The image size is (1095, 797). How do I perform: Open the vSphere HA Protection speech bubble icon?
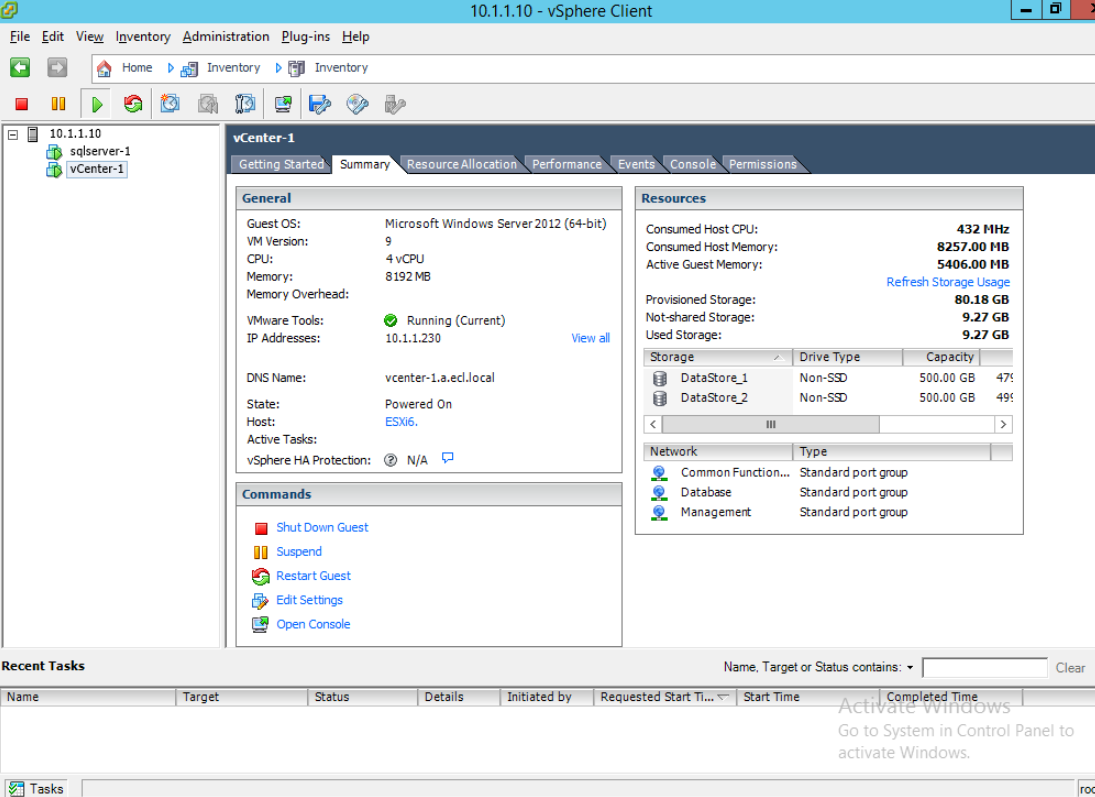[x=448, y=458]
